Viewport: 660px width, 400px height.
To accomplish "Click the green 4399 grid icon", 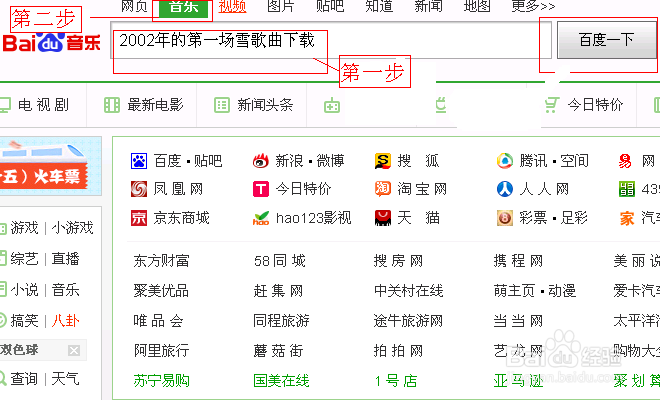I will (627, 189).
